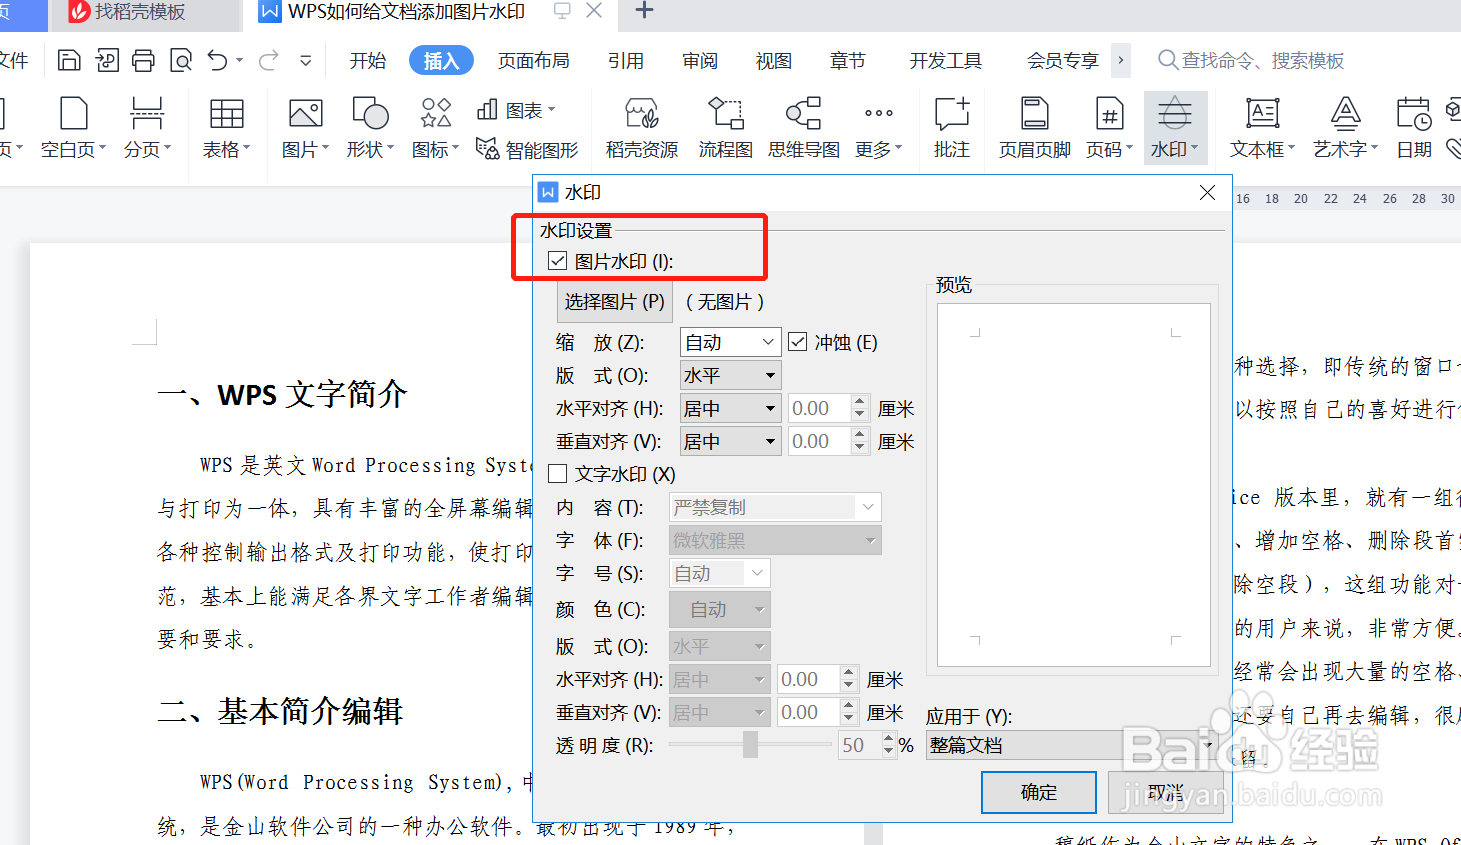Viewport: 1461px width, 845px height.
Task: Click the Save icon in quick access toolbar
Action: (x=69, y=61)
